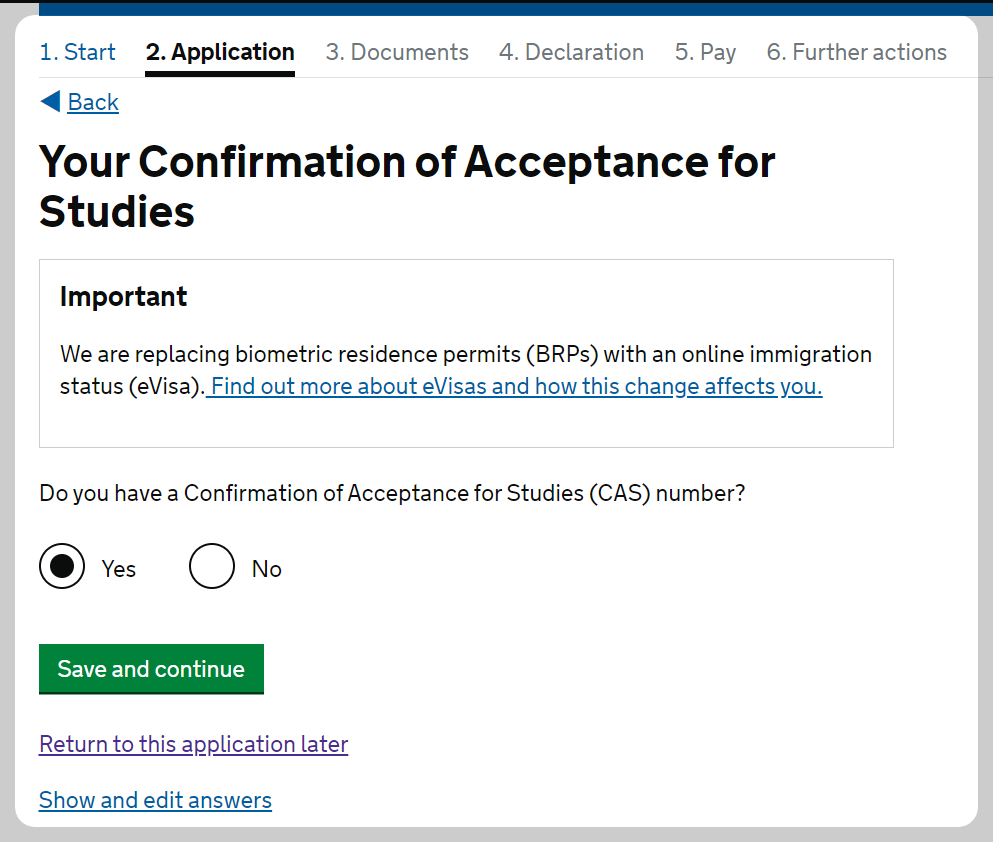Click the Important notice heading
993x842 pixels.
[x=124, y=296]
